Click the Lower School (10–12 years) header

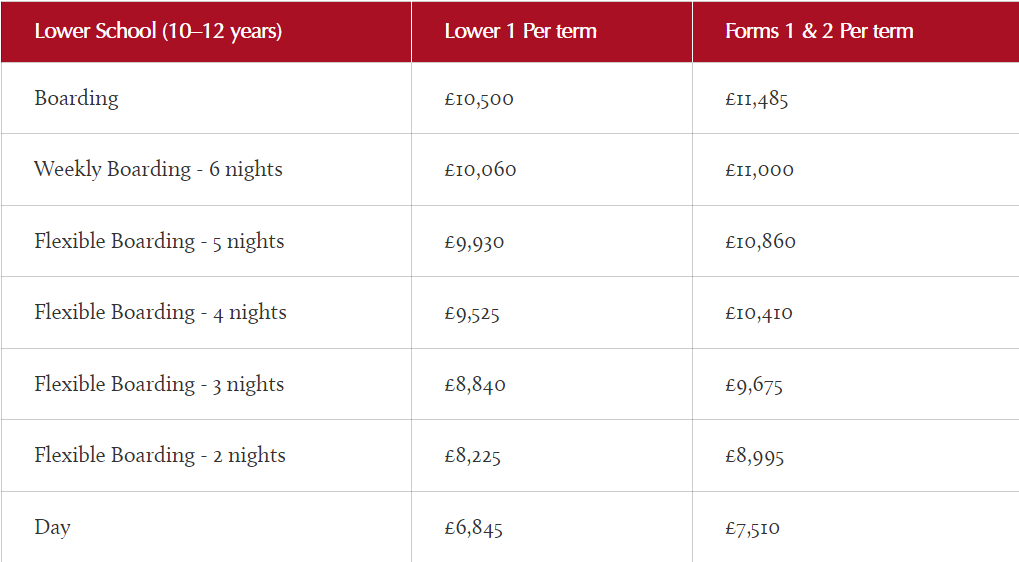pos(158,32)
